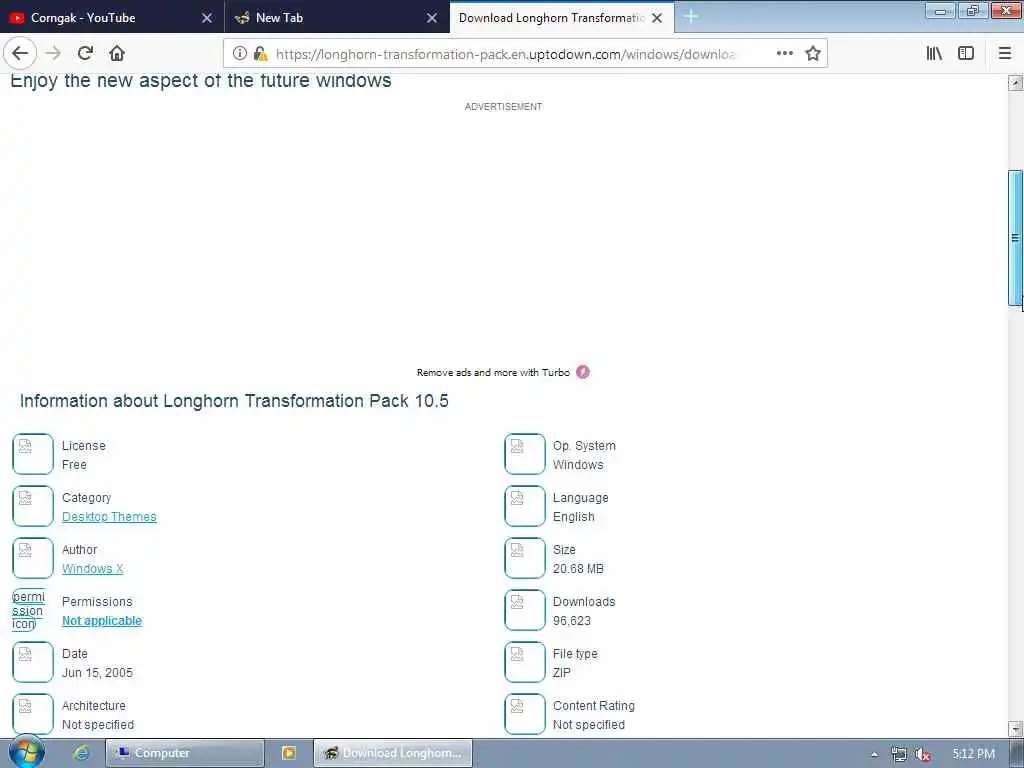Click the muted volume tray icon

coord(922,754)
